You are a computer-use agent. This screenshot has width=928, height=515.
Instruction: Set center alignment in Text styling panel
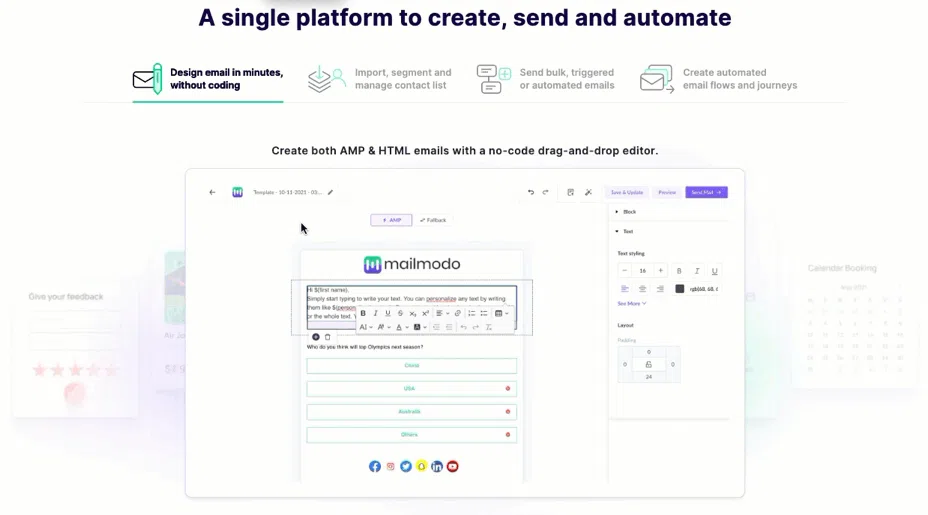click(x=642, y=289)
